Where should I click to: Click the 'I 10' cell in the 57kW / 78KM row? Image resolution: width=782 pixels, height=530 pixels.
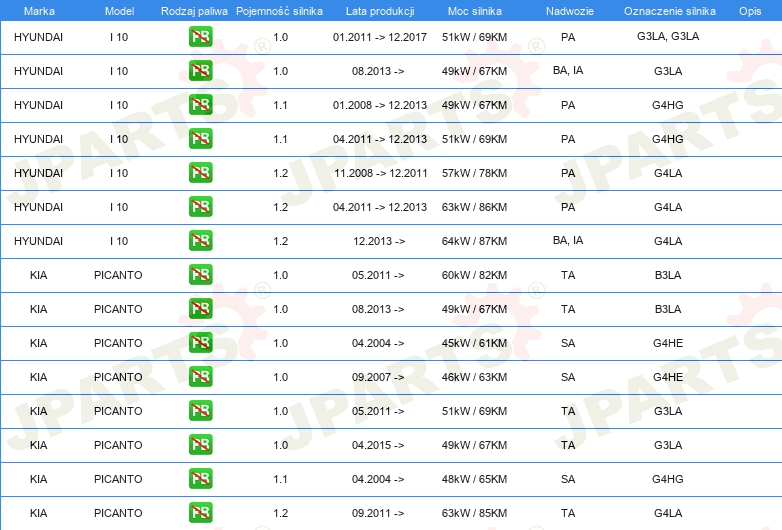click(x=119, y=173)
